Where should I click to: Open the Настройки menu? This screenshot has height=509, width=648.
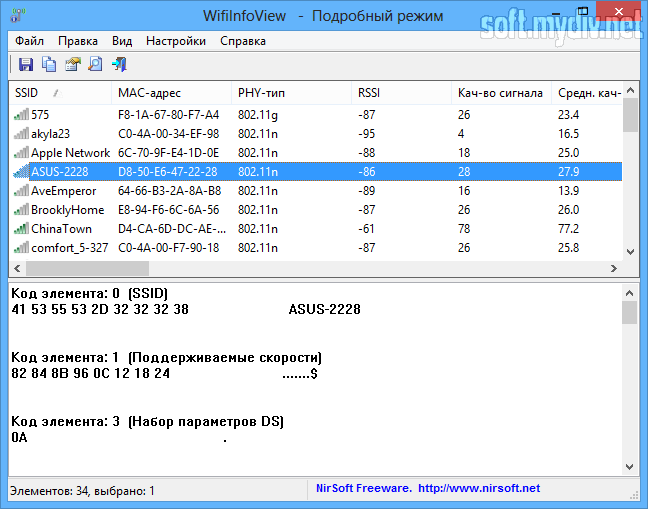[176, 41]
